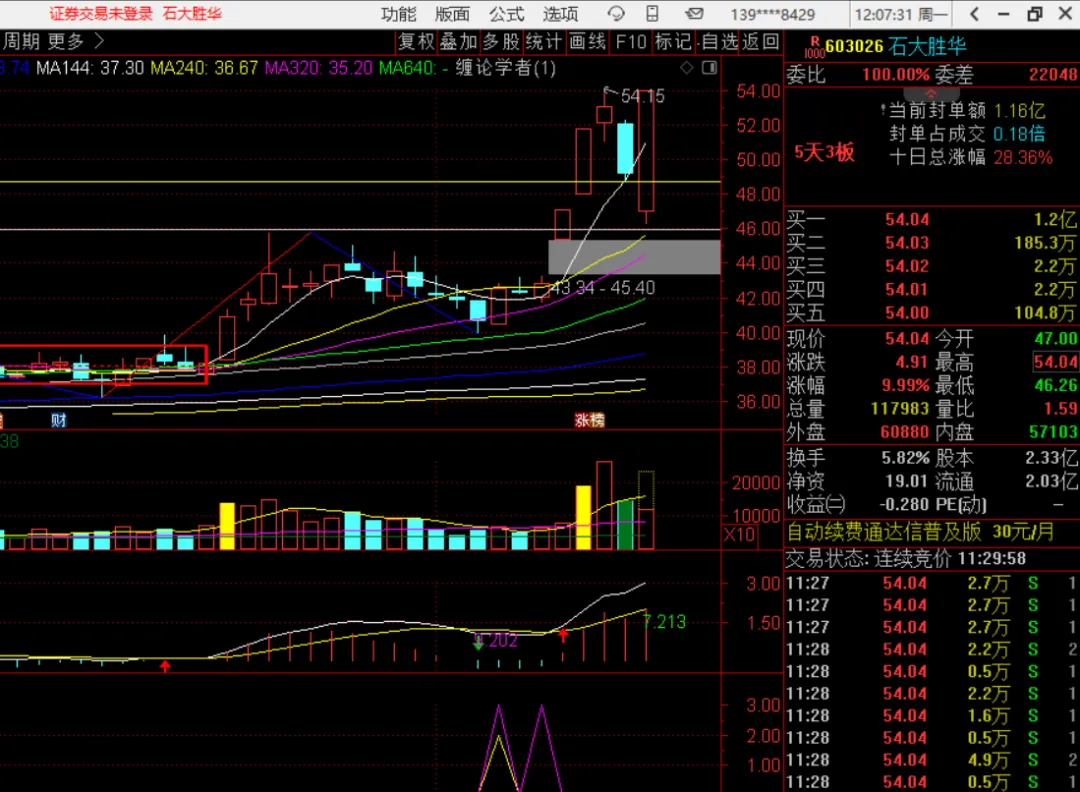
Task: Open the 功能 menu
Action: tap(398, 14)
